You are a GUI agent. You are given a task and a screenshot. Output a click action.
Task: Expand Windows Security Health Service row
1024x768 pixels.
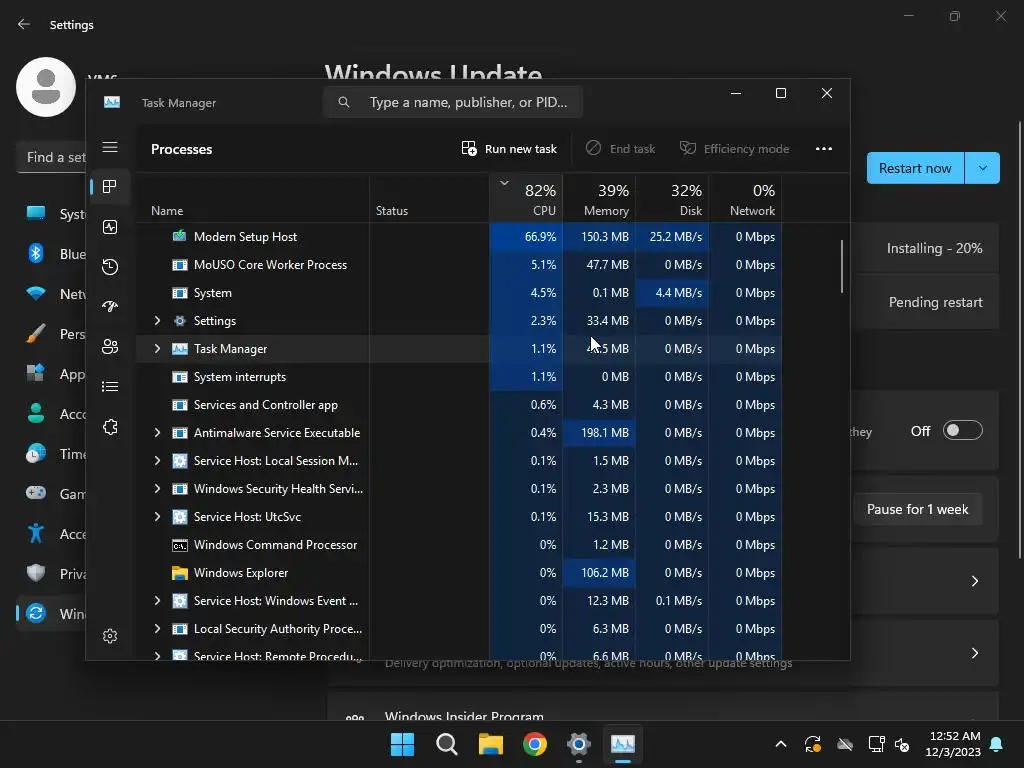click(157, 488)
